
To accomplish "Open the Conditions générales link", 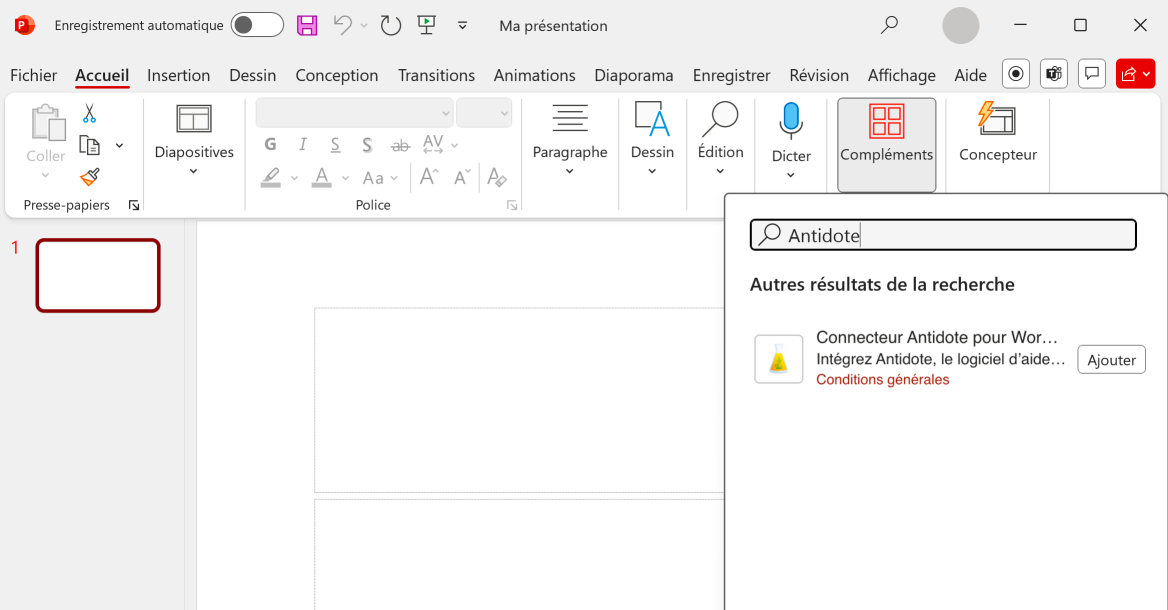I will click(882, 380).
